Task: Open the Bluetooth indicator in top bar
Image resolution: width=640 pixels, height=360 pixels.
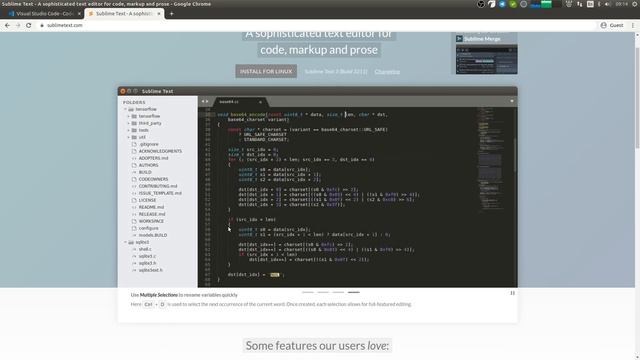Action: [599, 4]
